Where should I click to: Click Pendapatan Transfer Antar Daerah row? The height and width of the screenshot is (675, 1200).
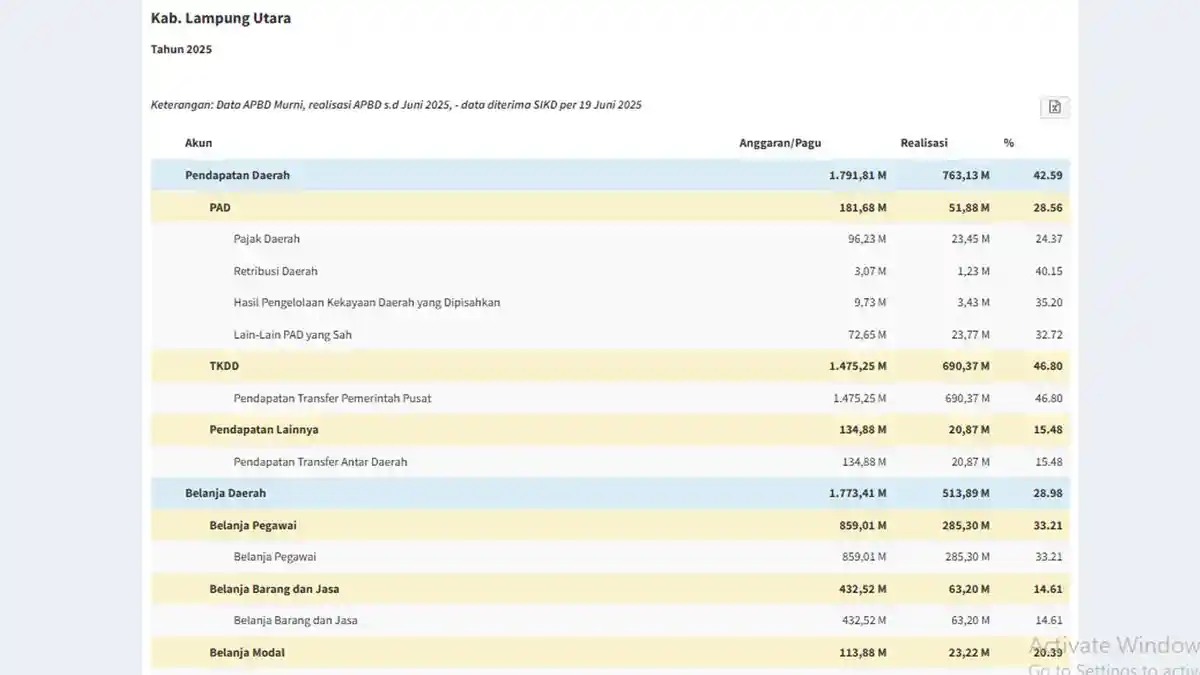coord(610,462)
